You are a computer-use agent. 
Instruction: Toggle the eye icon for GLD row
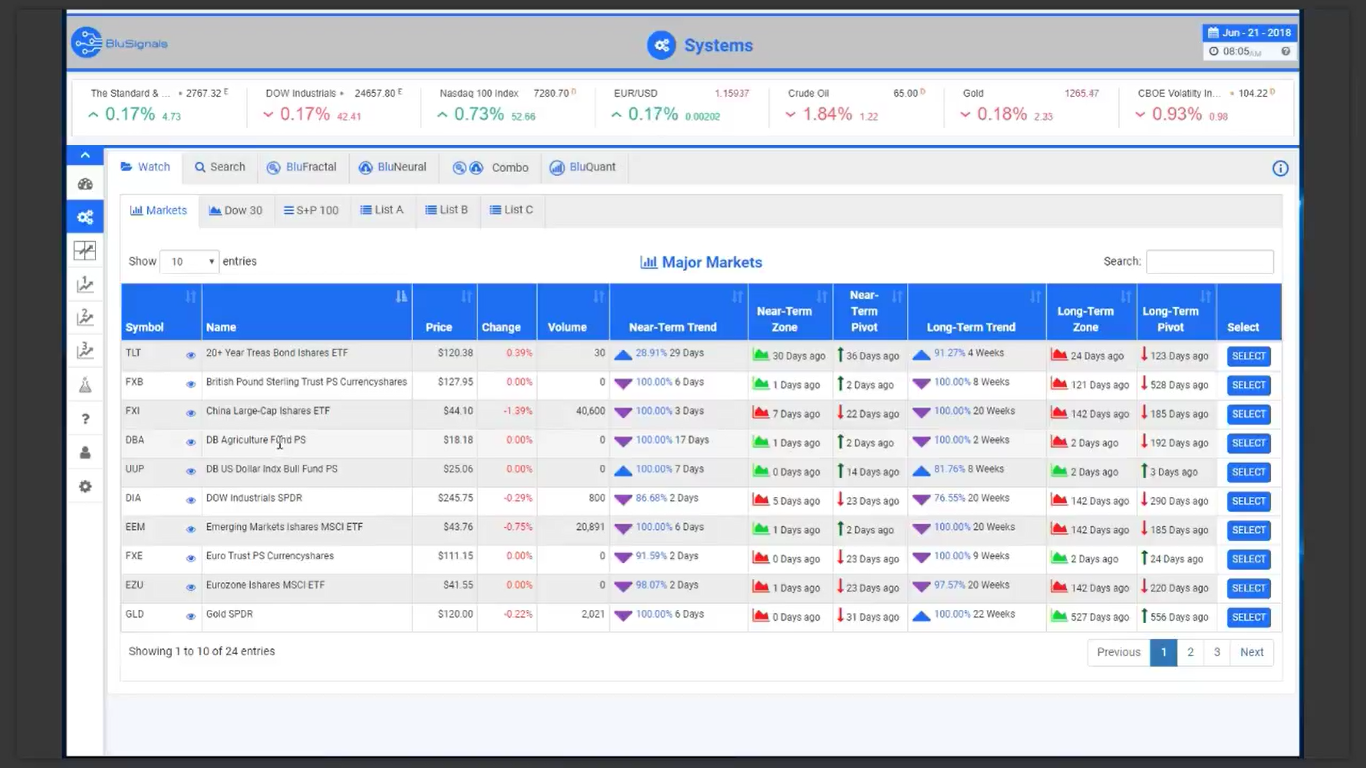tap(190, 616)
